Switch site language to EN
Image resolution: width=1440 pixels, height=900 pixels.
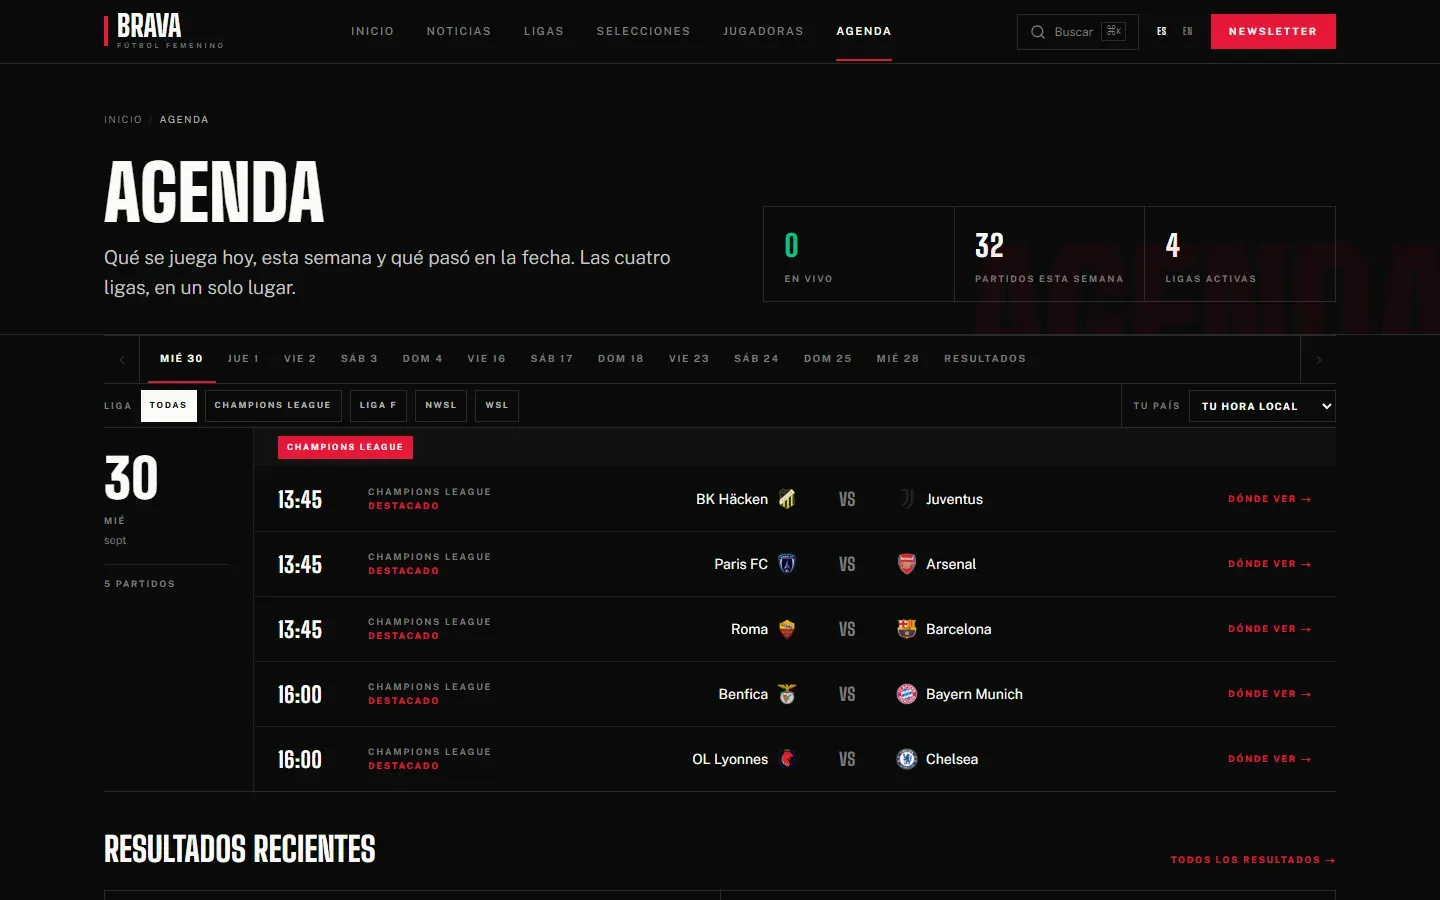pos(1188,32)
